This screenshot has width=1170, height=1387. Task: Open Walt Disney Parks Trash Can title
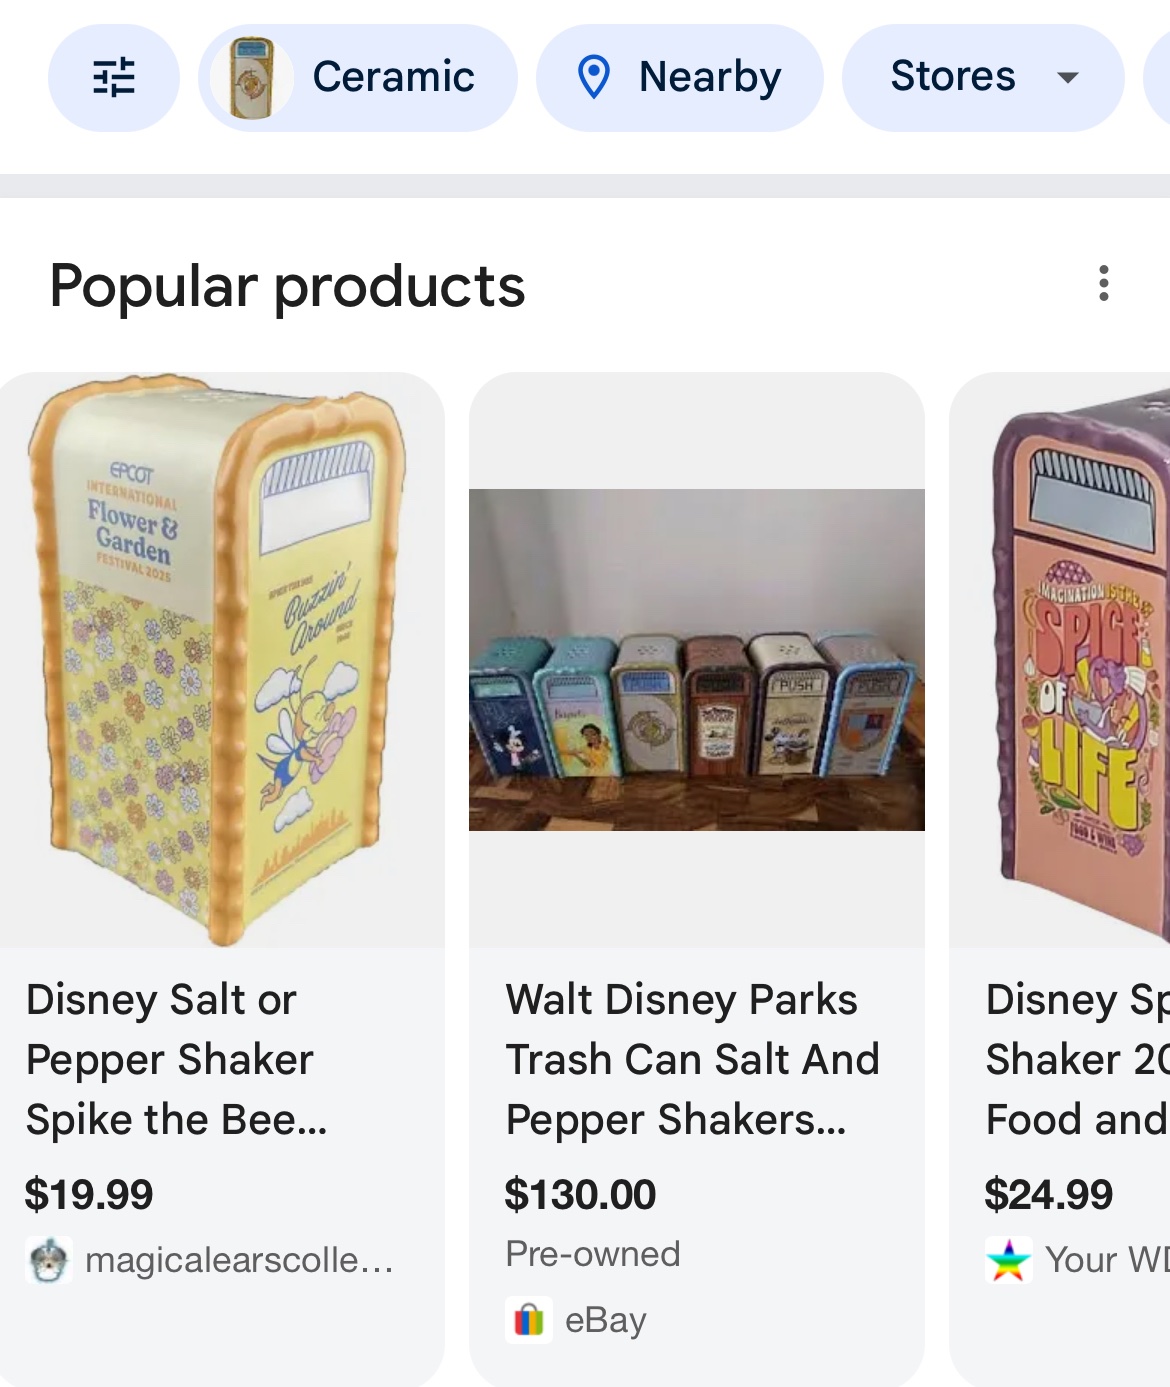(692, 1059)
